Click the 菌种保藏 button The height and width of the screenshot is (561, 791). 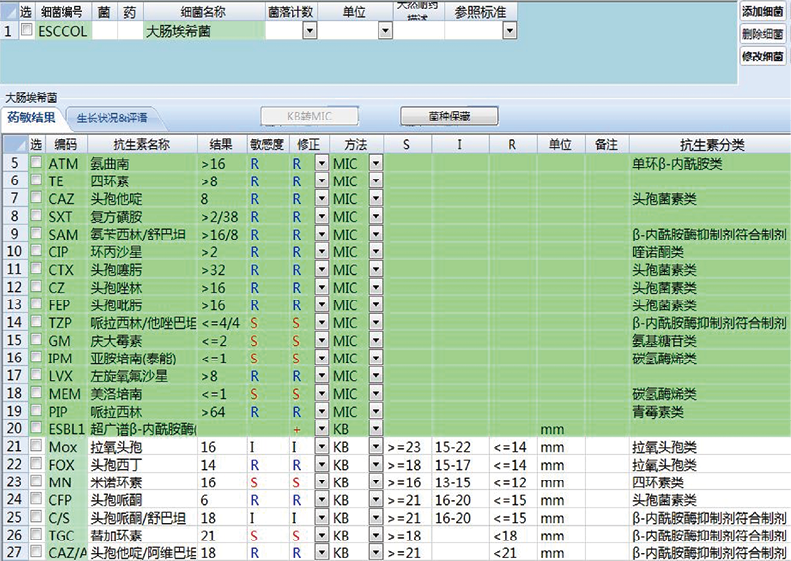[449, 116]
